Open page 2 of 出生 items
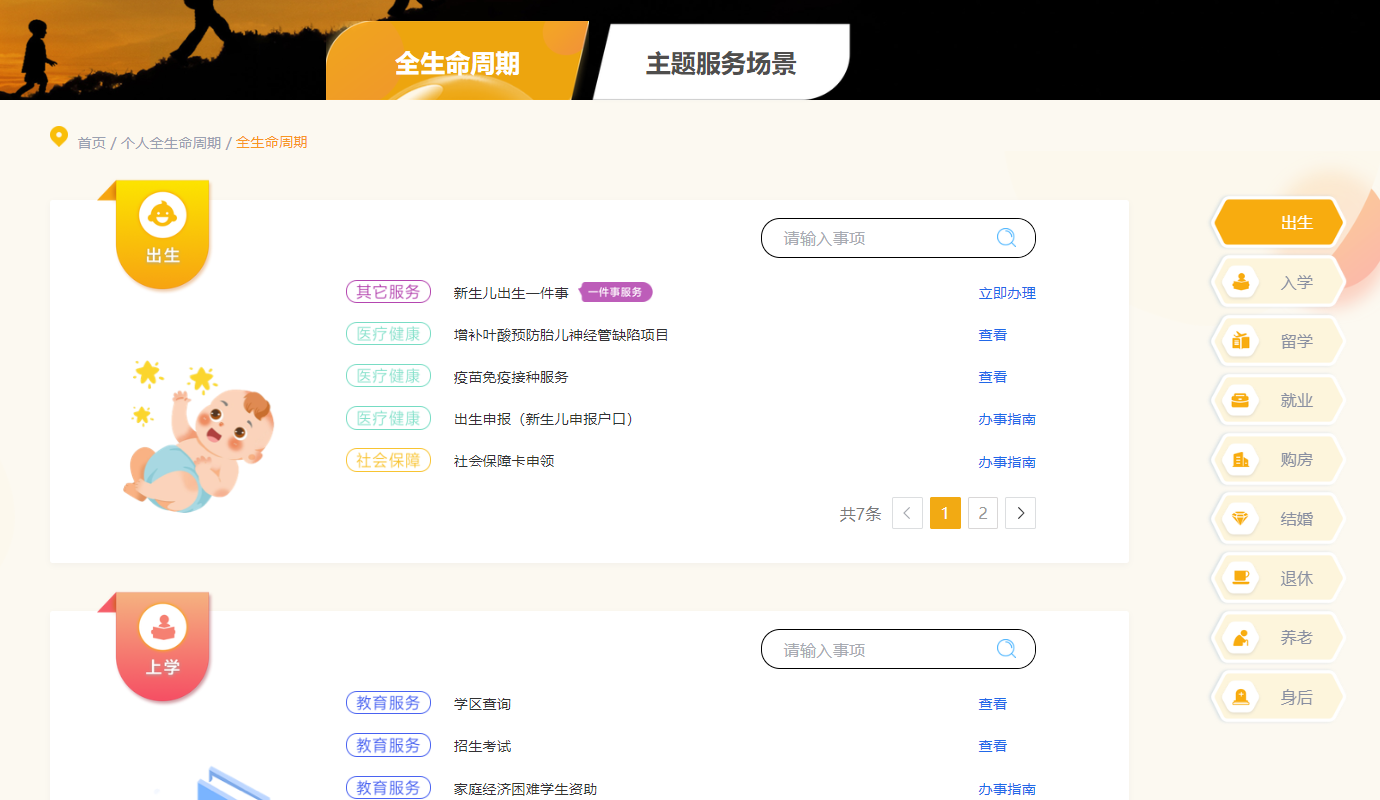This screenshot has width=1380, height=800. (983, 513)
